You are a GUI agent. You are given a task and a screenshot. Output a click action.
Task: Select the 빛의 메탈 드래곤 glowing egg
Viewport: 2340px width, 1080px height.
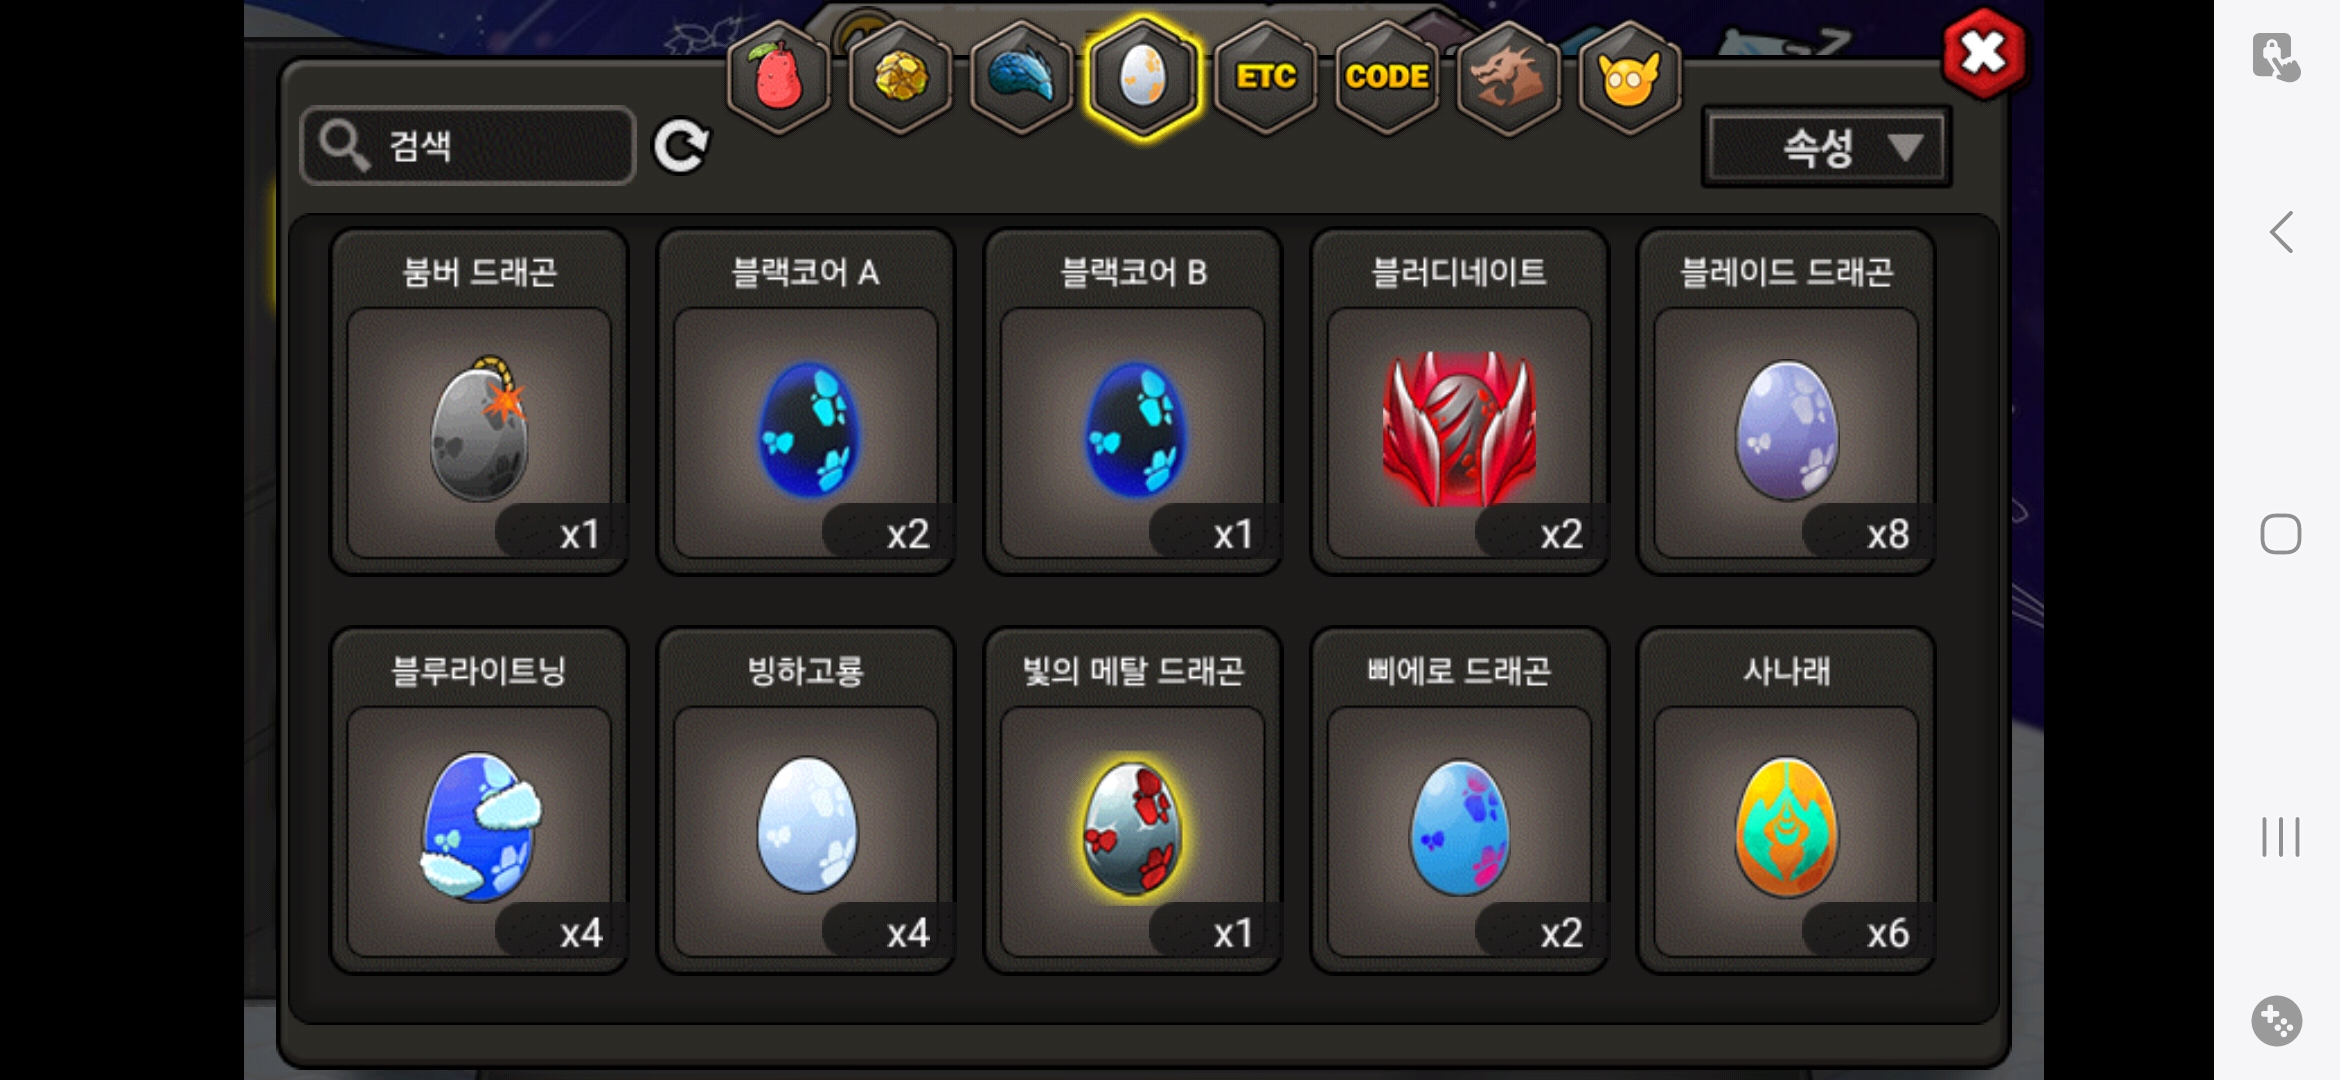click(1133, 801)
